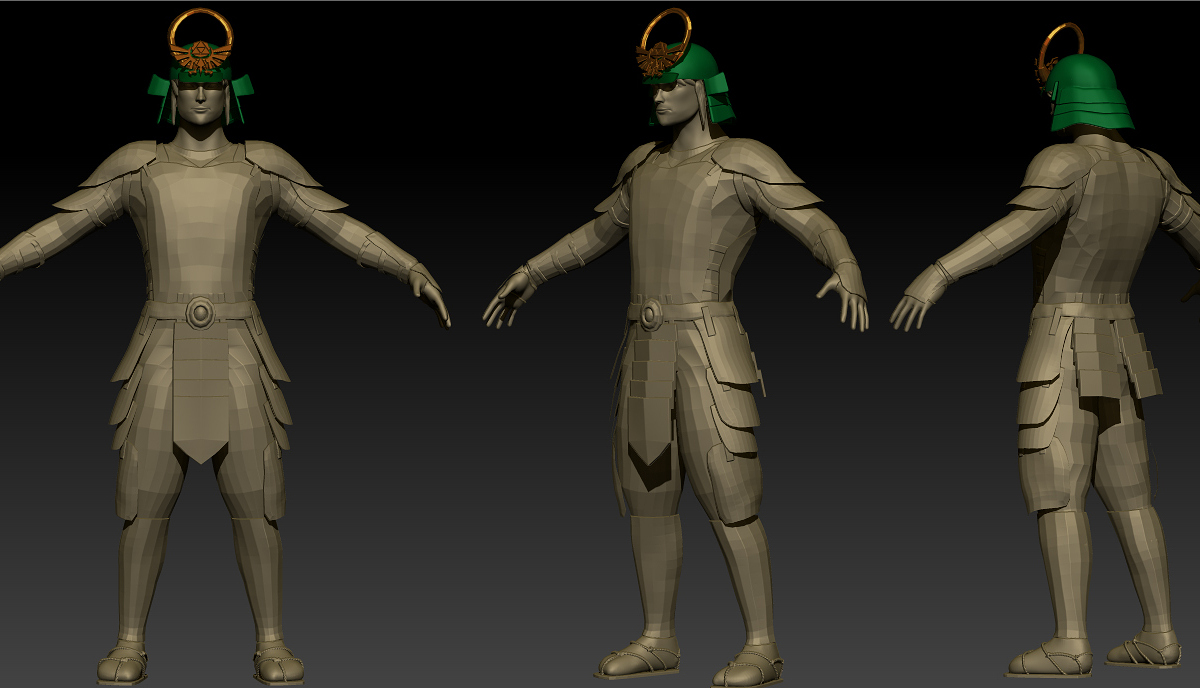
Task: Click the golden ring crest on front-view helmet
Action: tap(201, 41)
